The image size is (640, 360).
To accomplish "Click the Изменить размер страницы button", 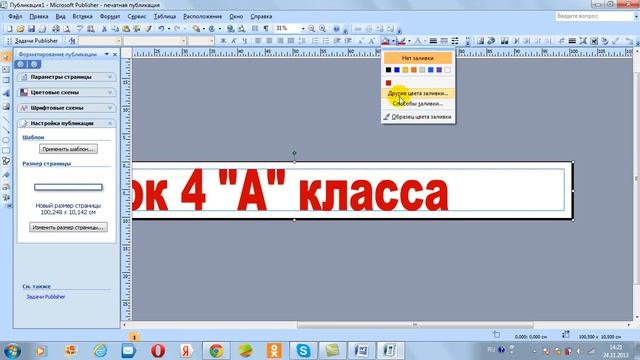I will coord(68,227).
